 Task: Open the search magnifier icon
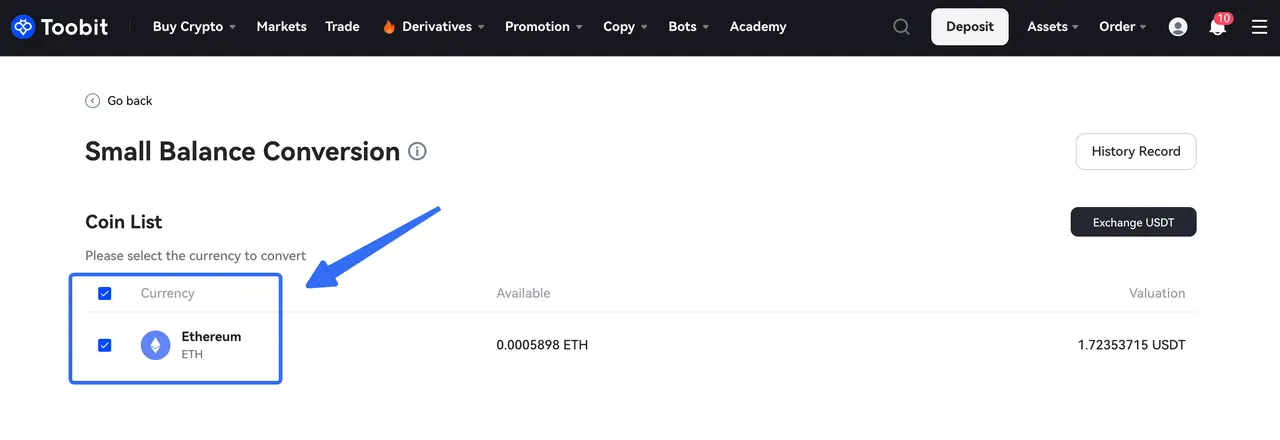[901, 27]
